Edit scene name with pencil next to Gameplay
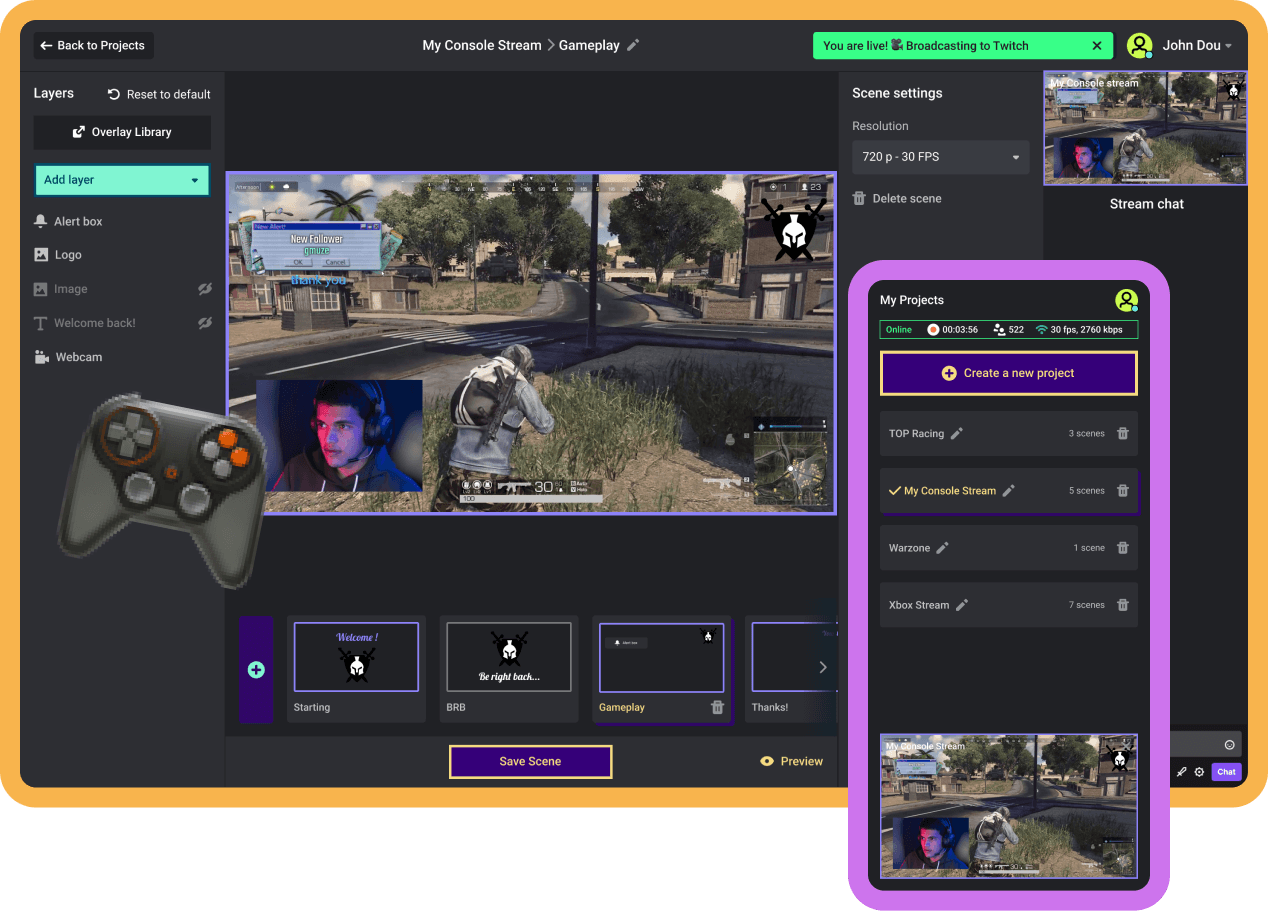1268x911 pixels. pyautogui.click(x=633, y=45)
